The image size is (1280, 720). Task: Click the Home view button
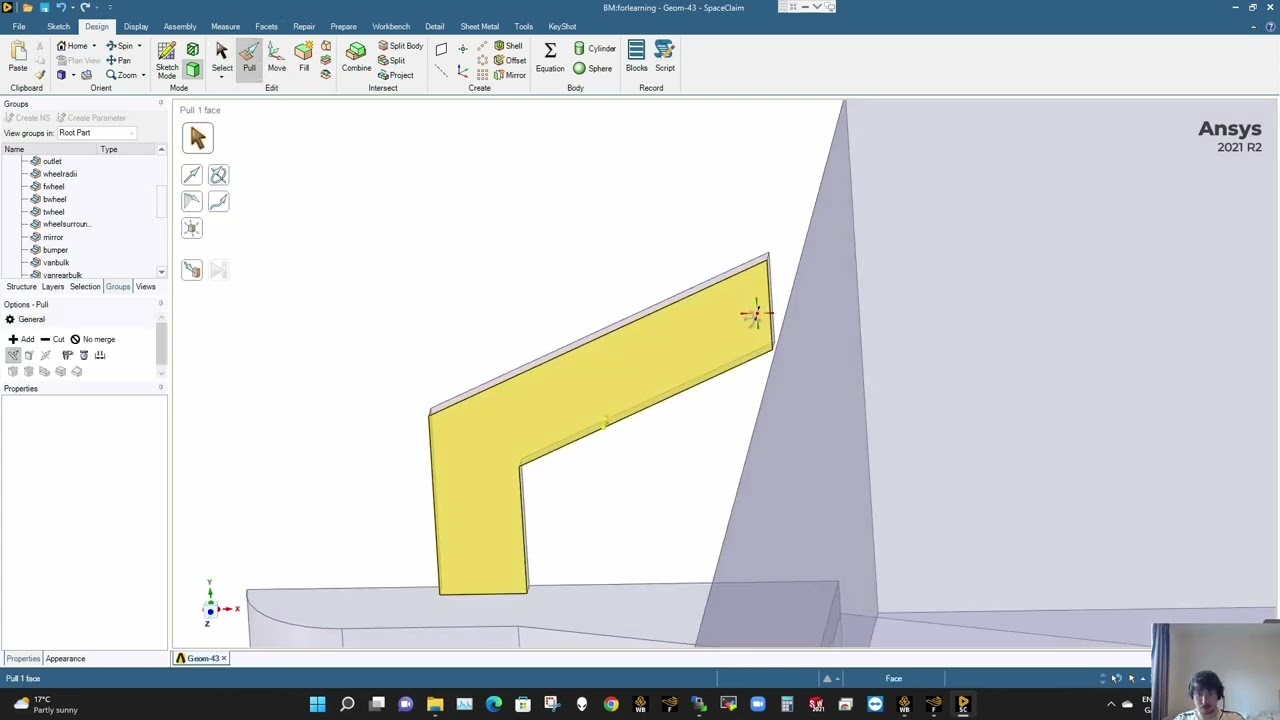72,46
